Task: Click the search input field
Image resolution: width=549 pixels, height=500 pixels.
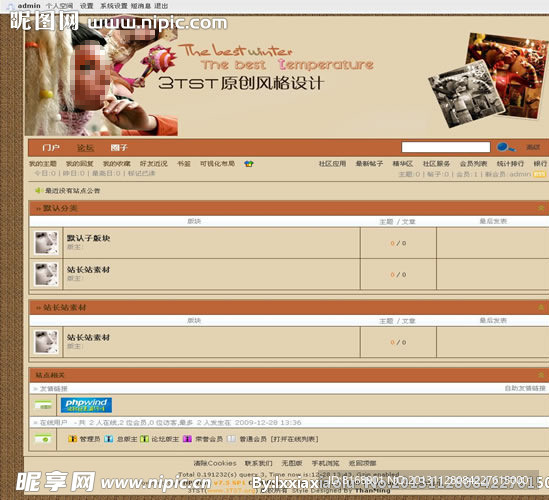Action: 446,147
